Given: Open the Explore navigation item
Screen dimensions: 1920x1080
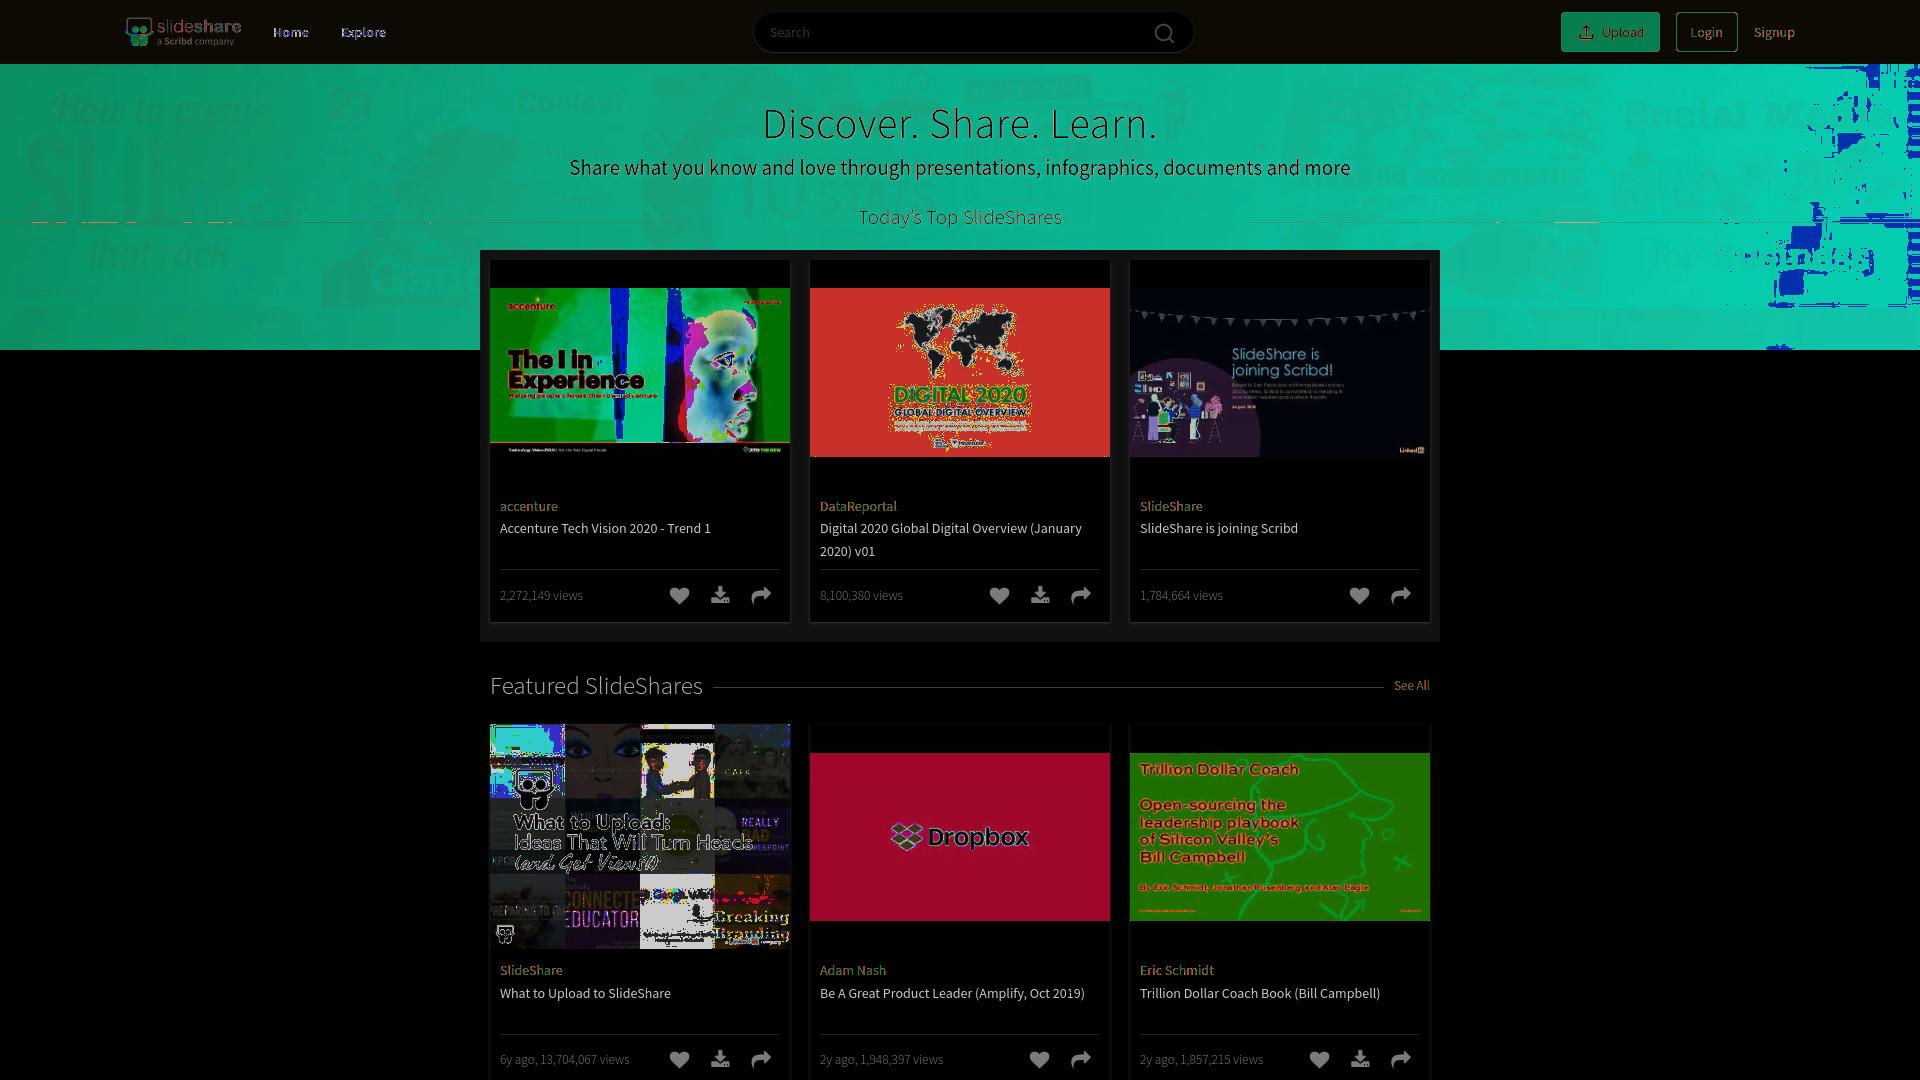Looking at the screenshot, I should click(x=363, y=33).
